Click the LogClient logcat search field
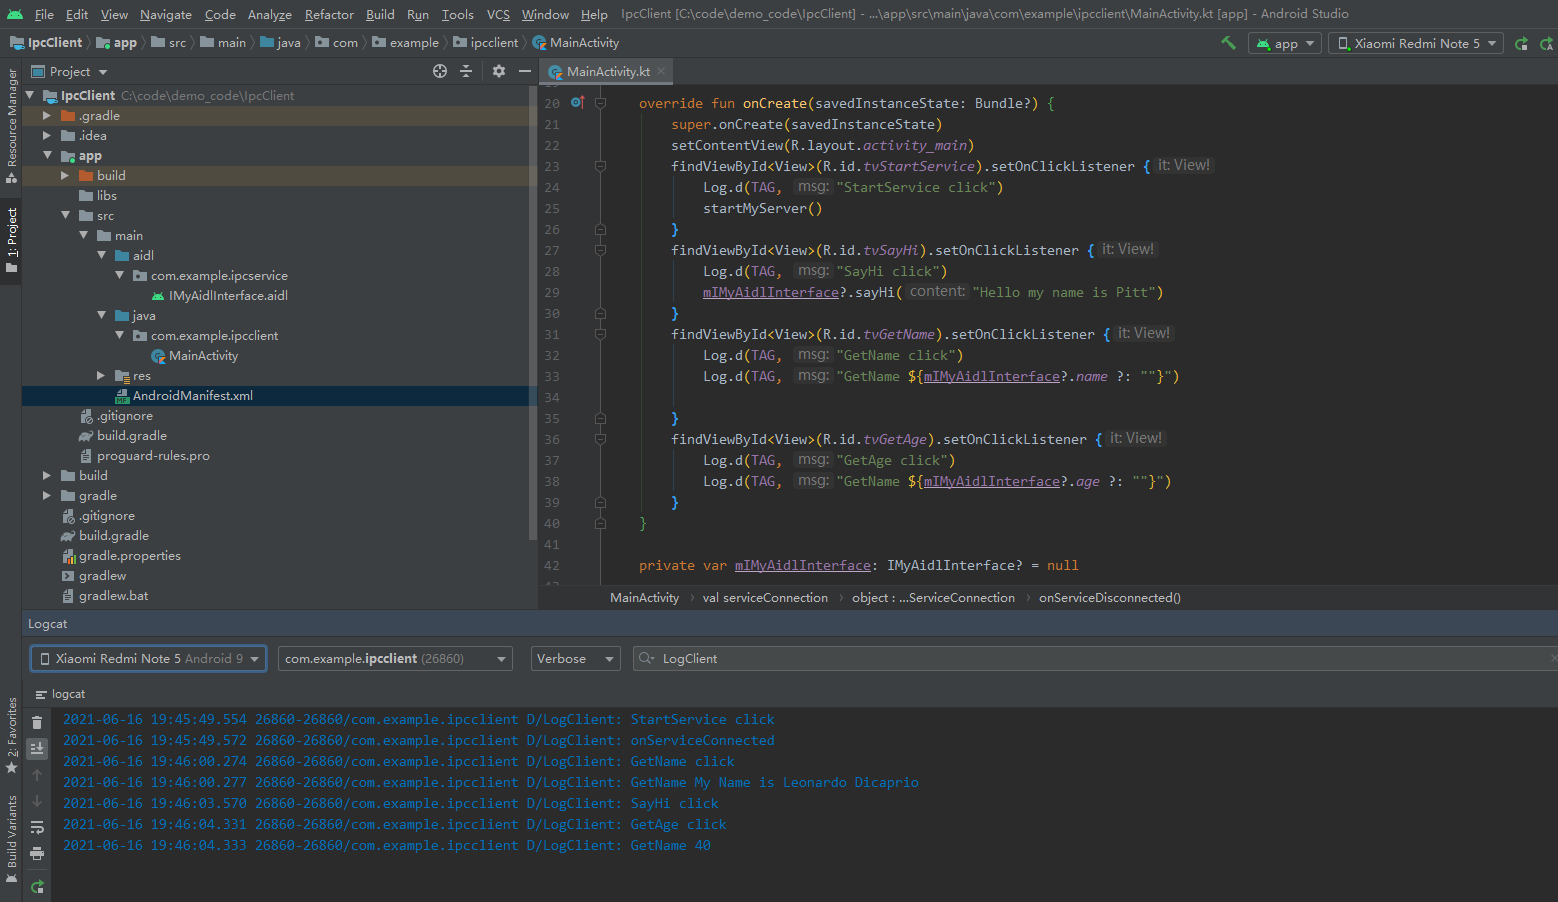Viewport: 1558px width, 902px height. 1095,658
